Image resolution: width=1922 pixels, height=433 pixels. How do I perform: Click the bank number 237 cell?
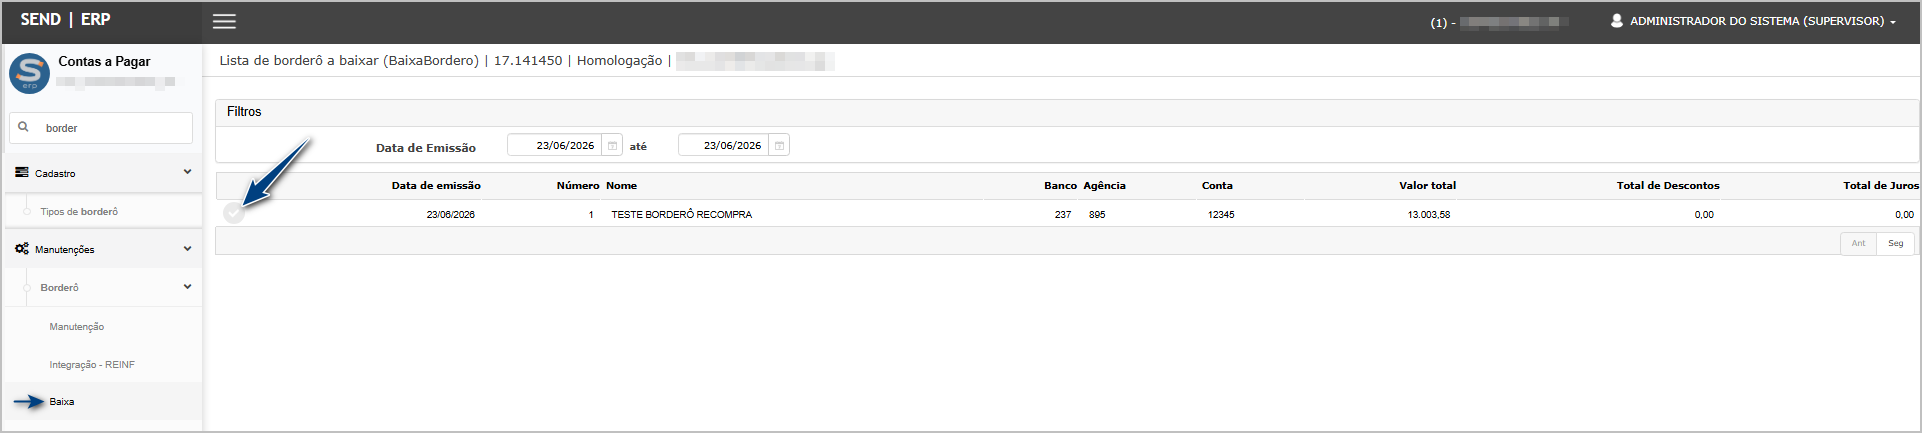(1063, 215)
